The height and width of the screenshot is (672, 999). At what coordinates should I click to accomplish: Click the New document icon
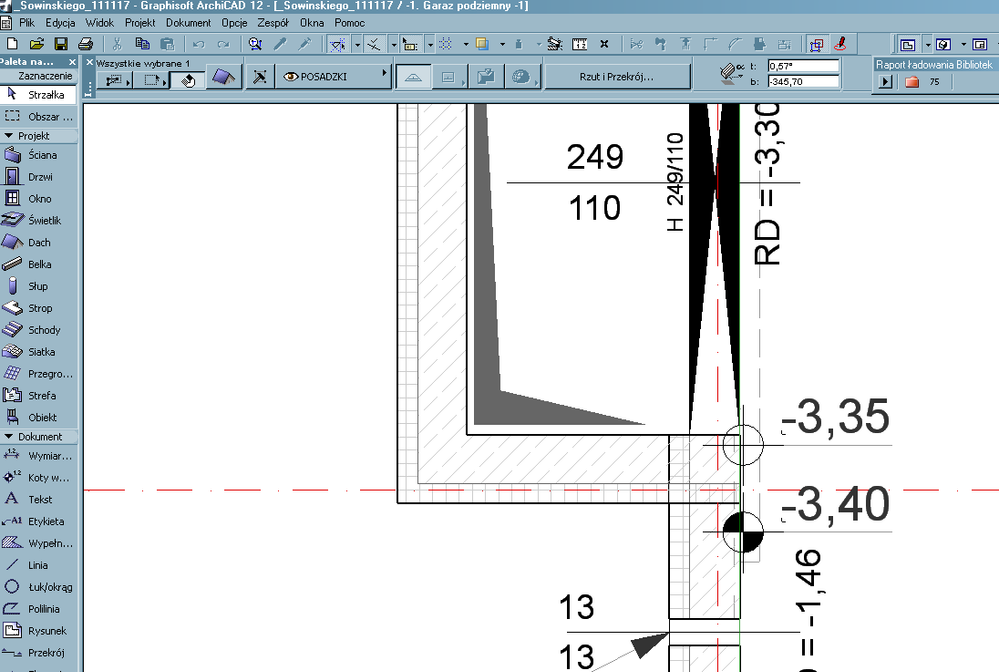[x=11, y=44]
